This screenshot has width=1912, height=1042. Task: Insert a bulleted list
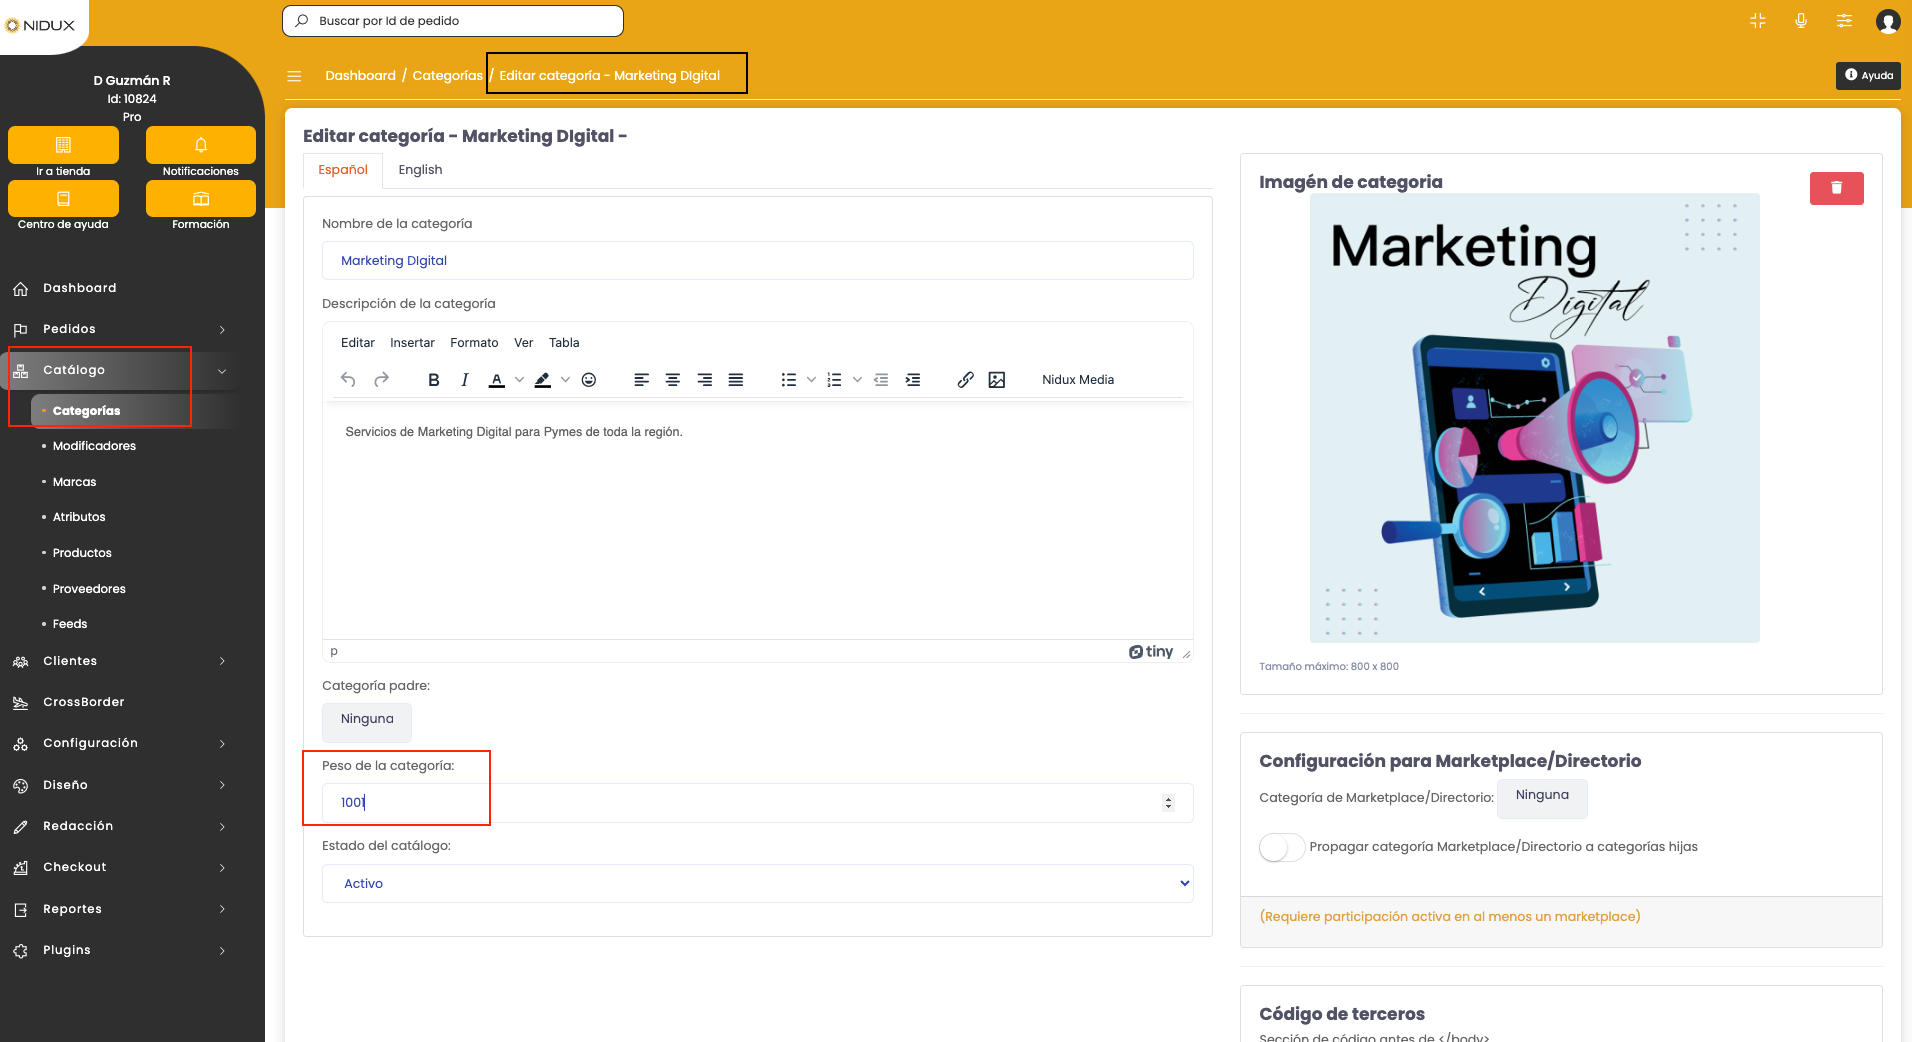coord(789,380)
